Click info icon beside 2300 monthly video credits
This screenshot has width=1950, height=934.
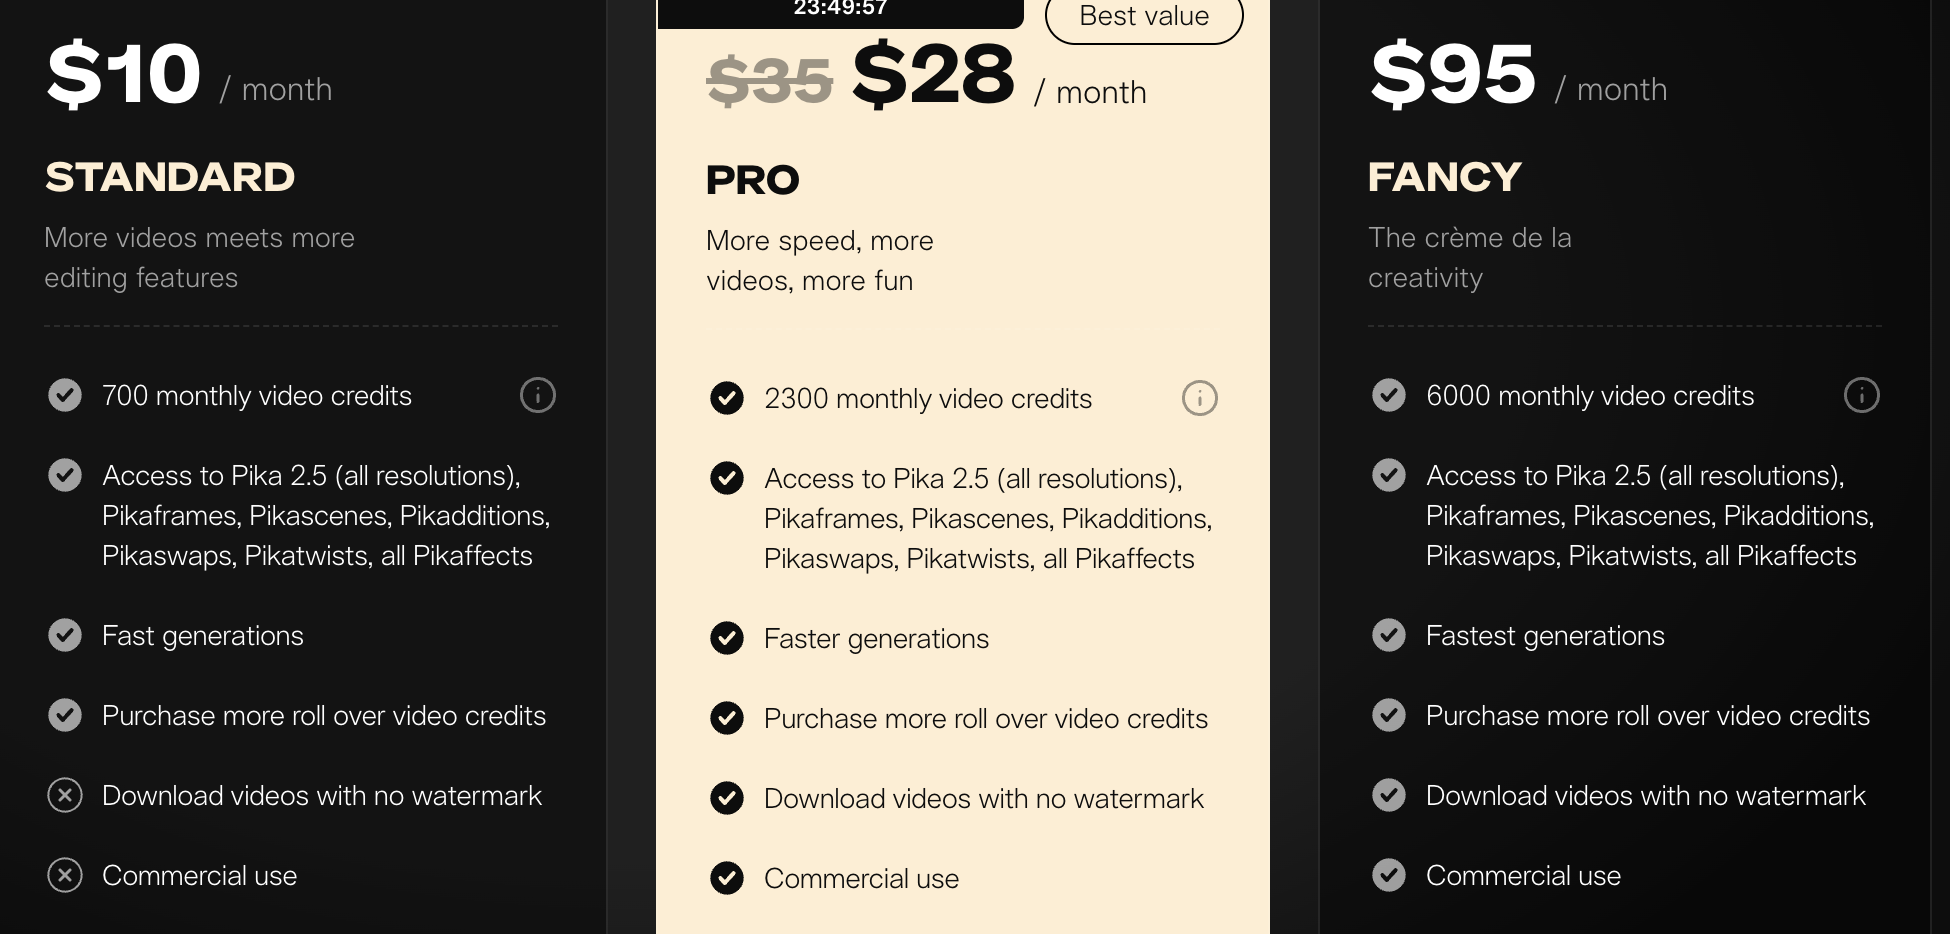(1200, 399)
